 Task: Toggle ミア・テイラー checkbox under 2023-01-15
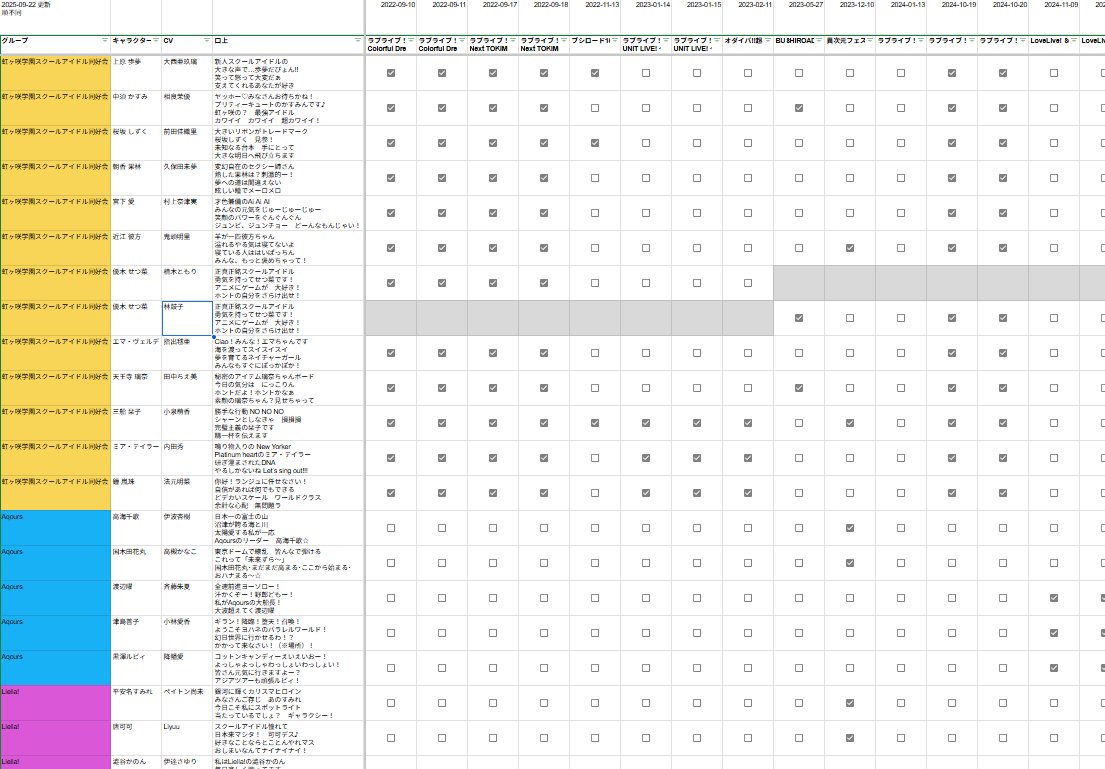[697, 457]
